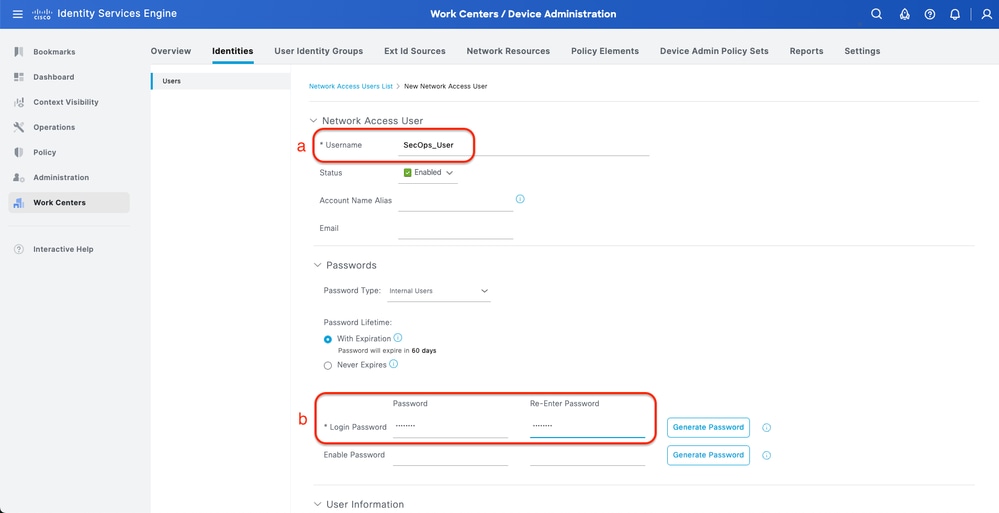The height and width of the screenshot is (513, 999).
Task: Open the notifications bell icon
Action: (954, 14)
